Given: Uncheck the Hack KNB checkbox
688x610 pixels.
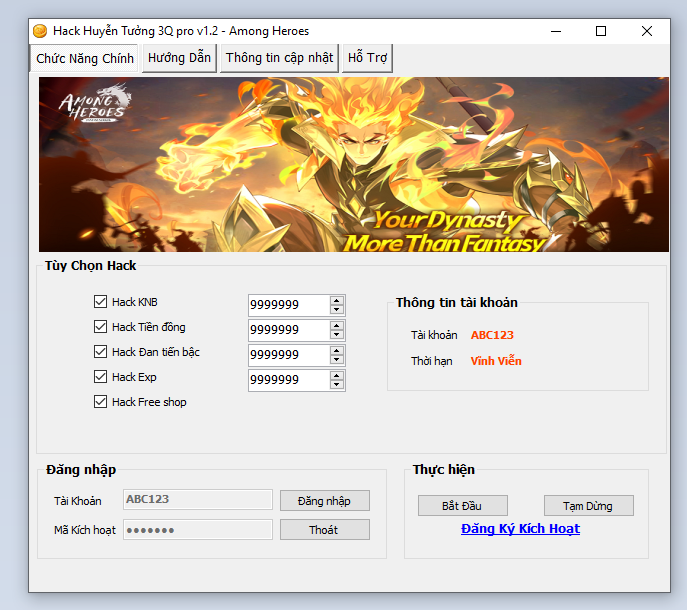Looking at the screenshot, I should click(x=100, y=302).
